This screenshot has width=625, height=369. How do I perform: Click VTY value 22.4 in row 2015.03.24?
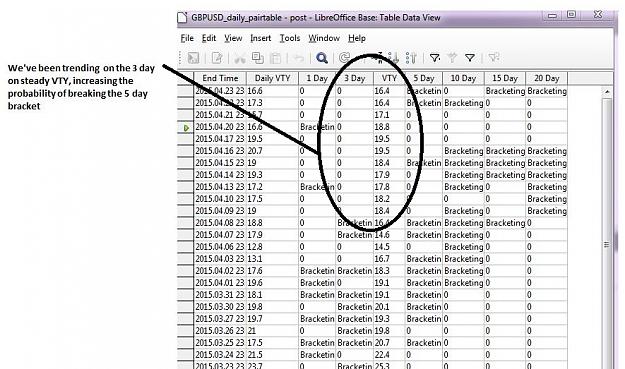point(389,355)
